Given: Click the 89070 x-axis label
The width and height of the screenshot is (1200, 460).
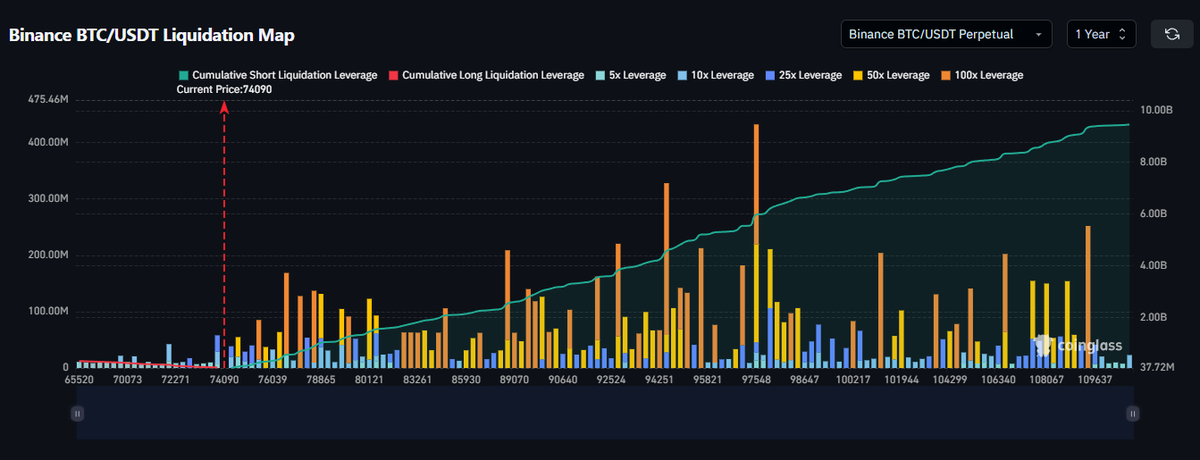Looking at the screenshot, I should [x=514, y=380].
